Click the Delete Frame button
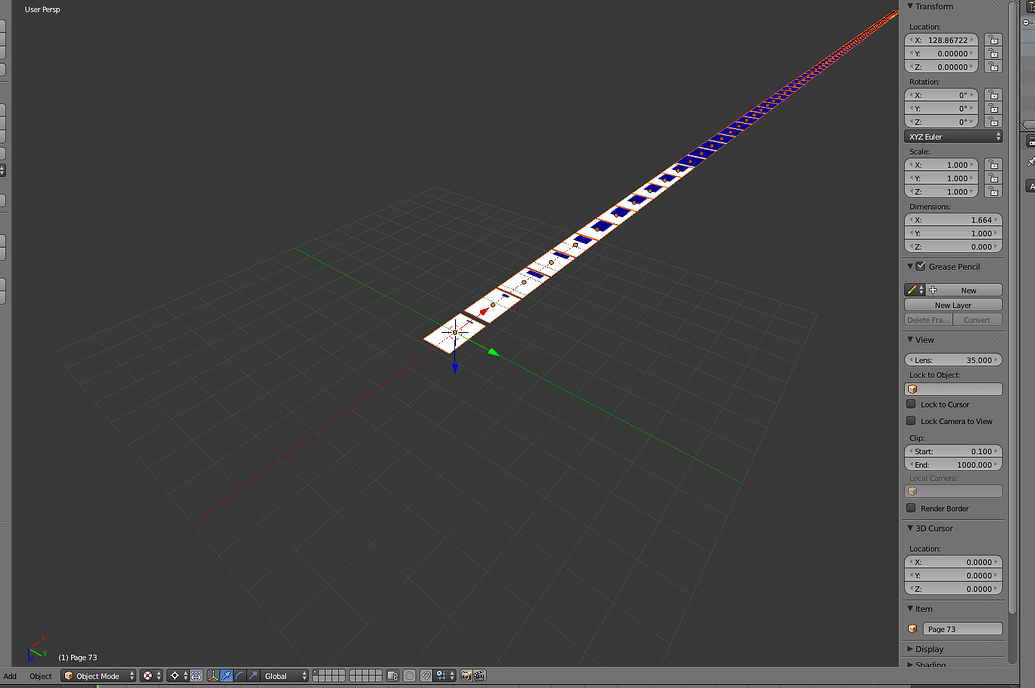 pos(928,320)
